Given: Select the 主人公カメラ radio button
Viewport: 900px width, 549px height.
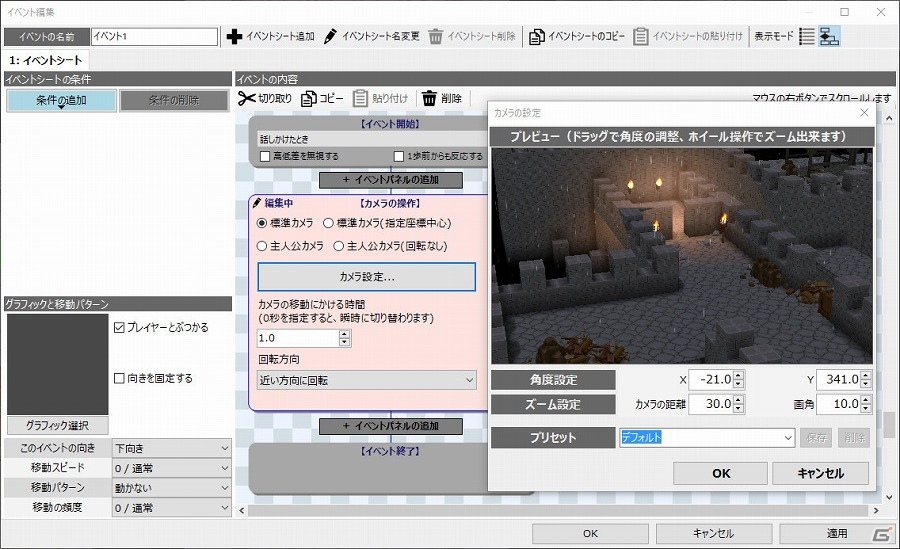Looking at the screenshot, I should pyautogui.click(x=262, y=246).
